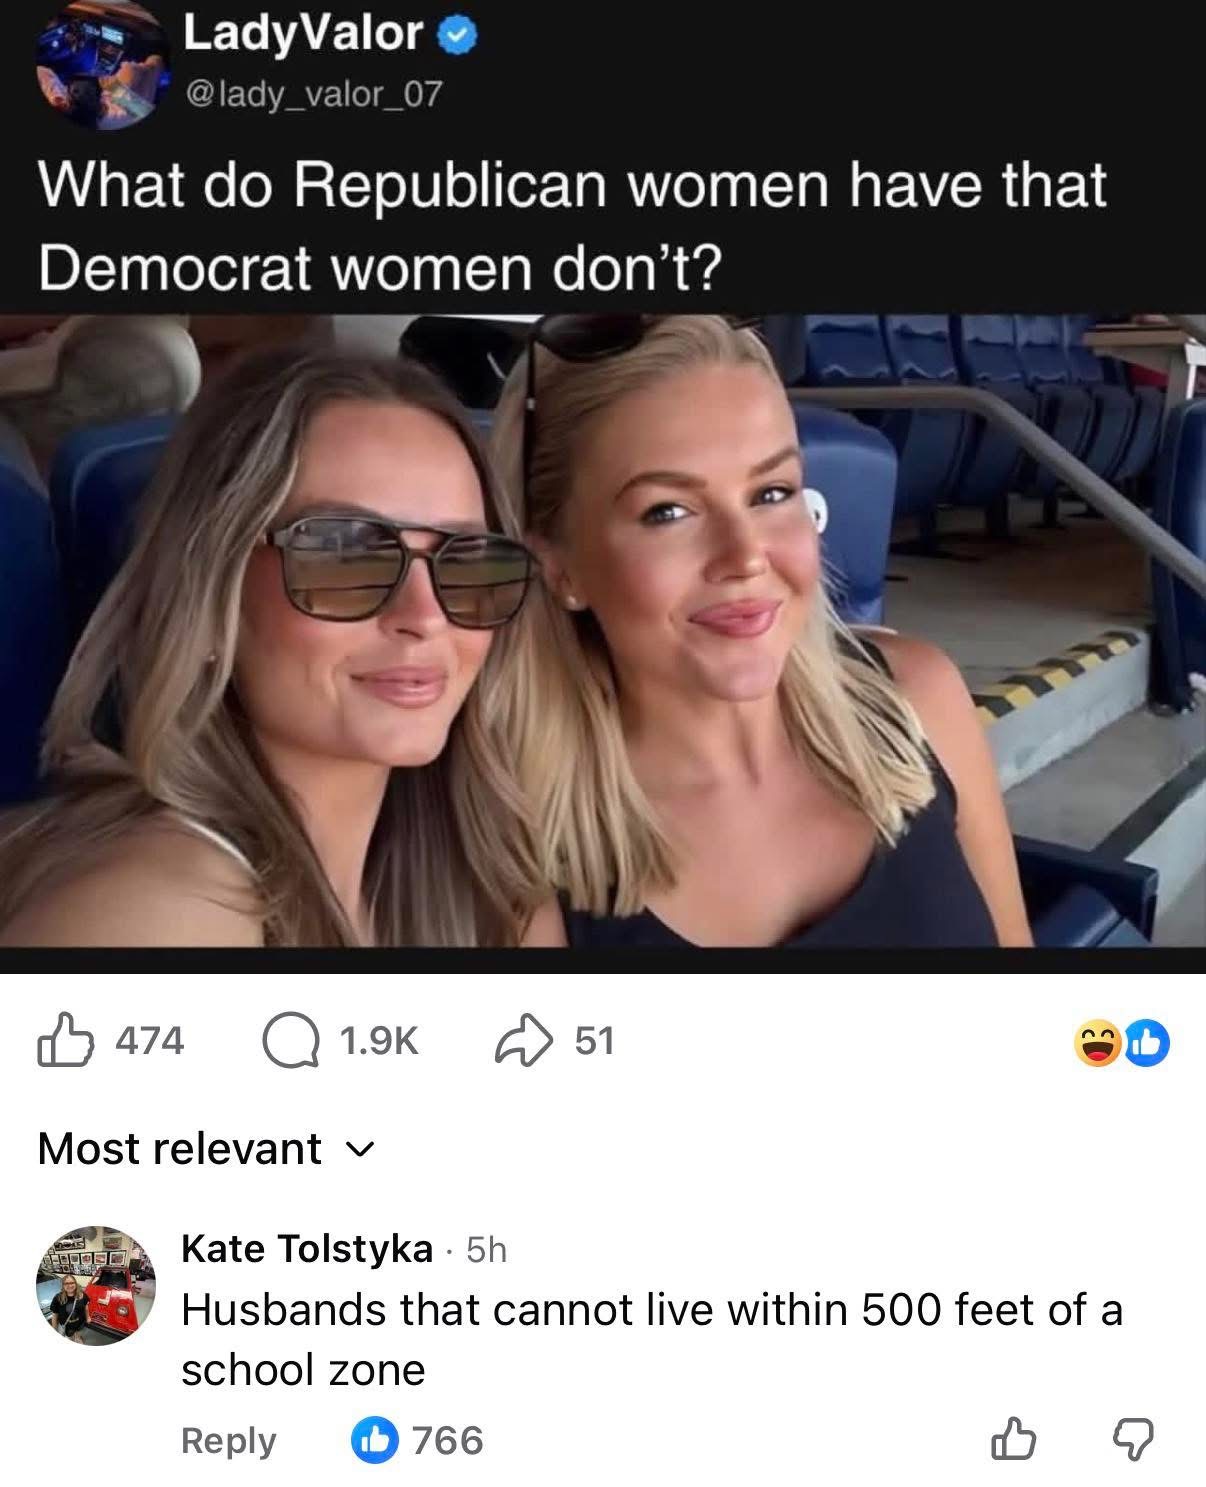Open @lady_valor_07 handle
1206x1487 pixels.
312,95
